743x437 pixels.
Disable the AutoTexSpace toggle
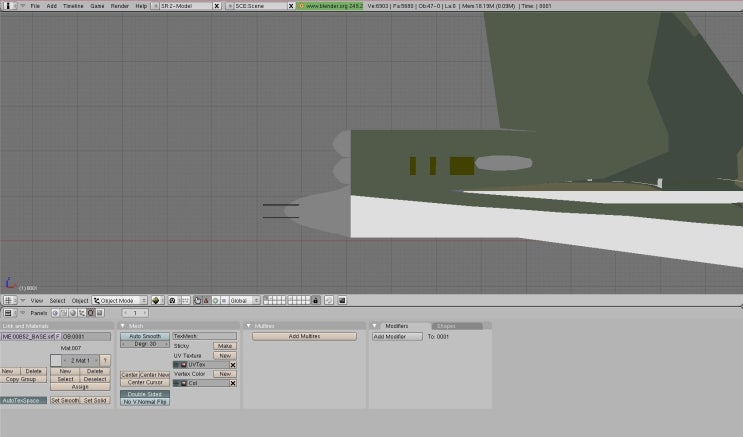click(x=23, y=400)
